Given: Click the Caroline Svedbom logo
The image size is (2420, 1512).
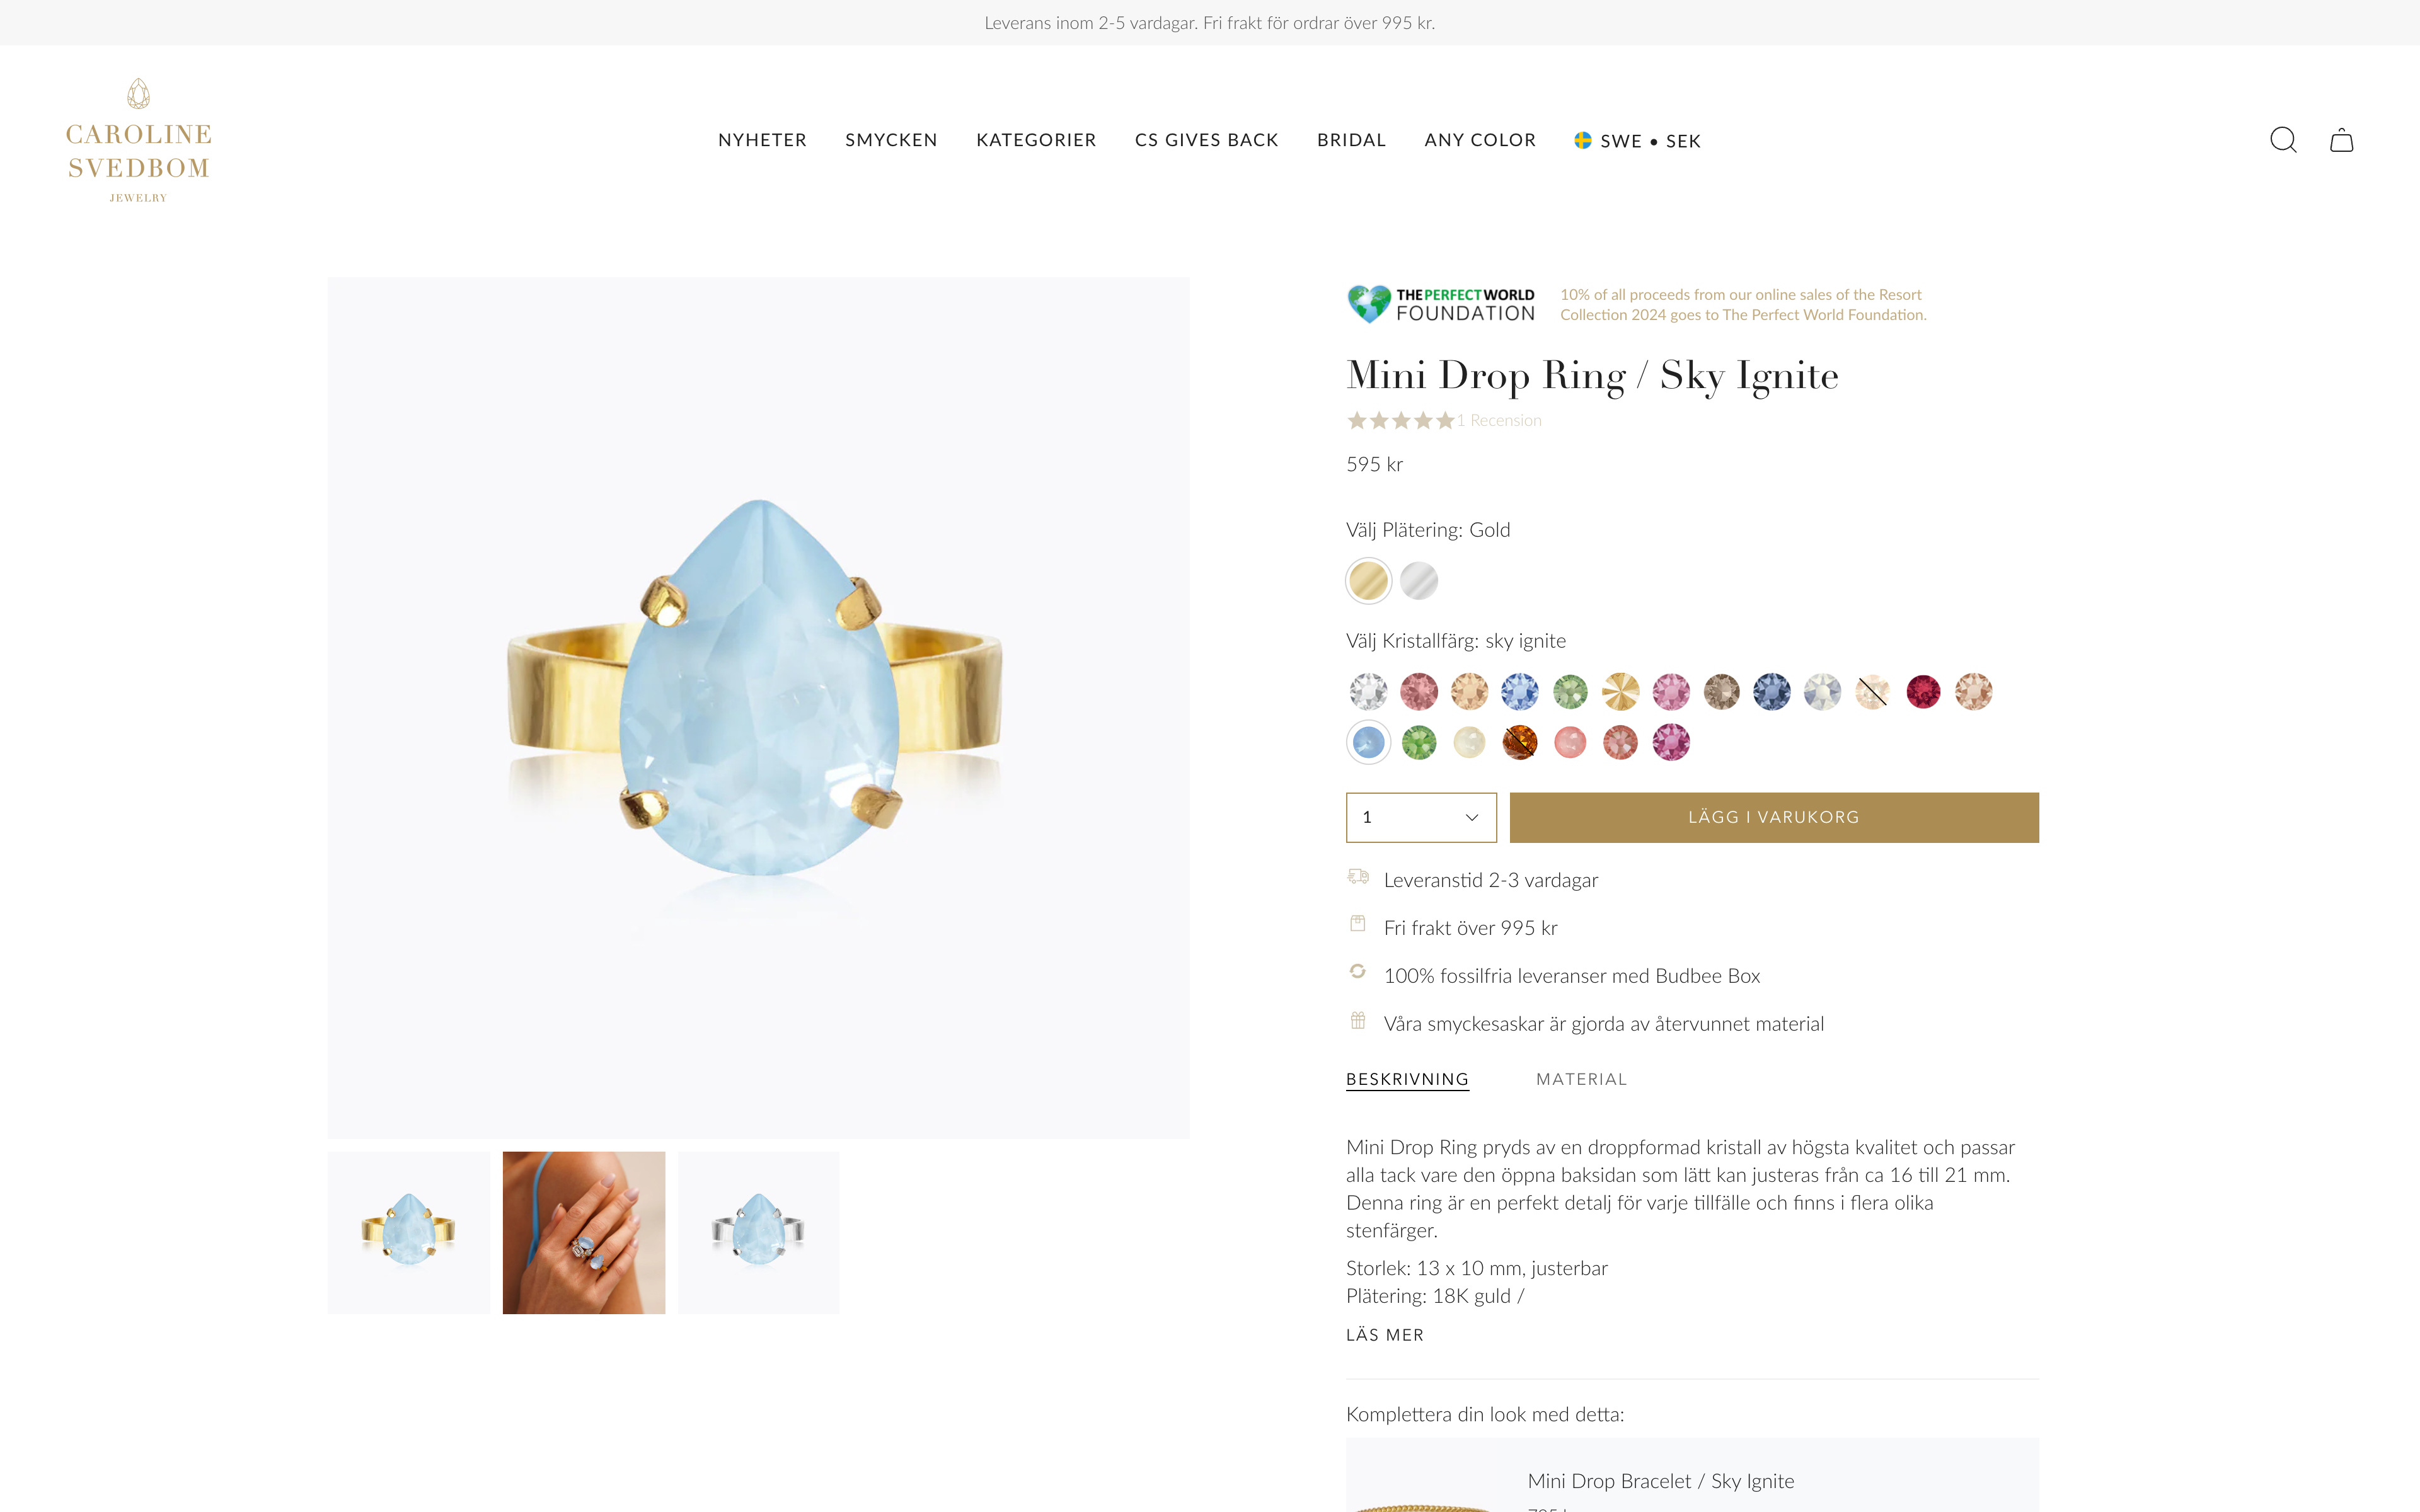Looking at the screenshot, I should pyautogui.click(x=139, y=141).
